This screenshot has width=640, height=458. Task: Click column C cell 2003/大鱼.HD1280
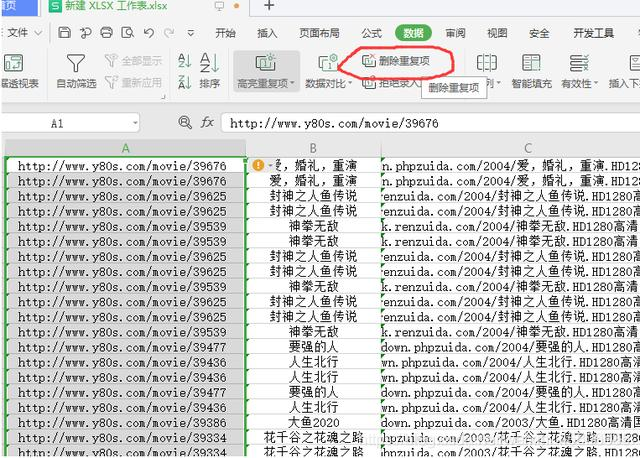coord(511,422)
